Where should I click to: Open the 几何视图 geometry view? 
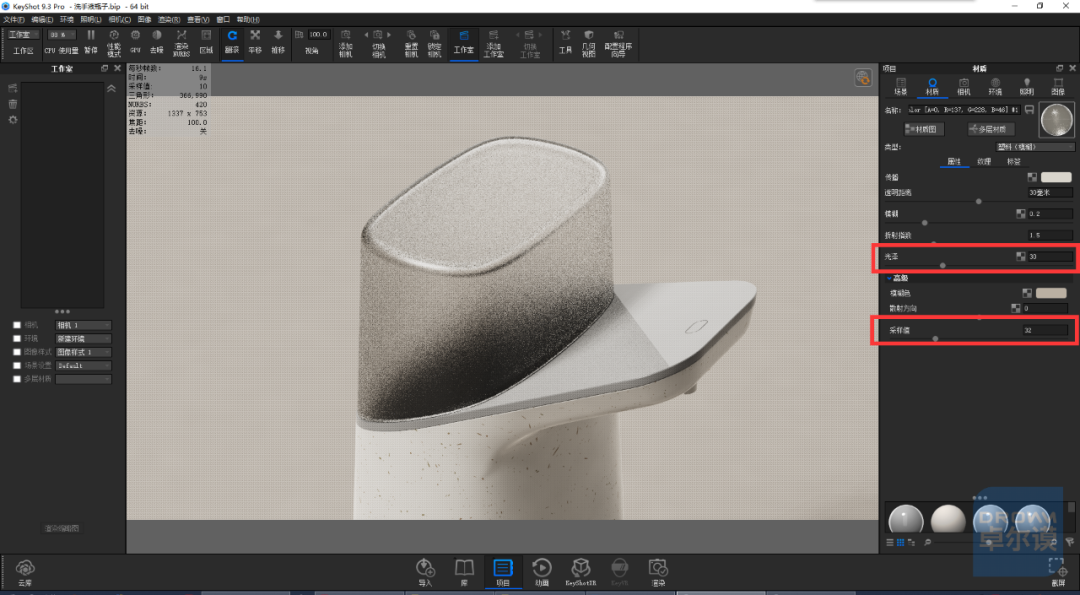pos(588,43)
